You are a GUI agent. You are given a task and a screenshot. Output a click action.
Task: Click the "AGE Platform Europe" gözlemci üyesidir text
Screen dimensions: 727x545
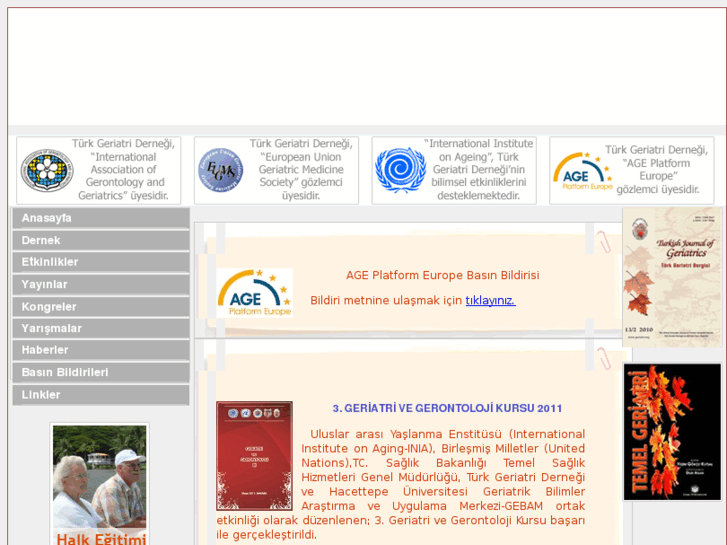tap(657, 170)
